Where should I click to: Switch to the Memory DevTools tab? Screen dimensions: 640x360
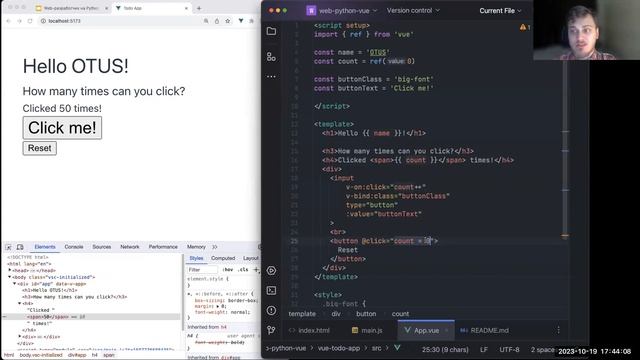point(196,247)
